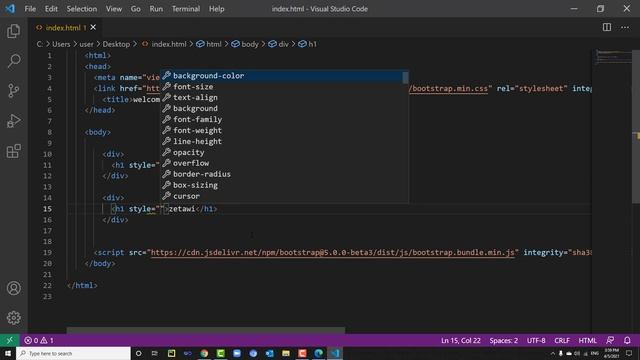Open Chrome from the taskbar
Viewport: 640px width, 360px height.
click(x=204, y=353)
